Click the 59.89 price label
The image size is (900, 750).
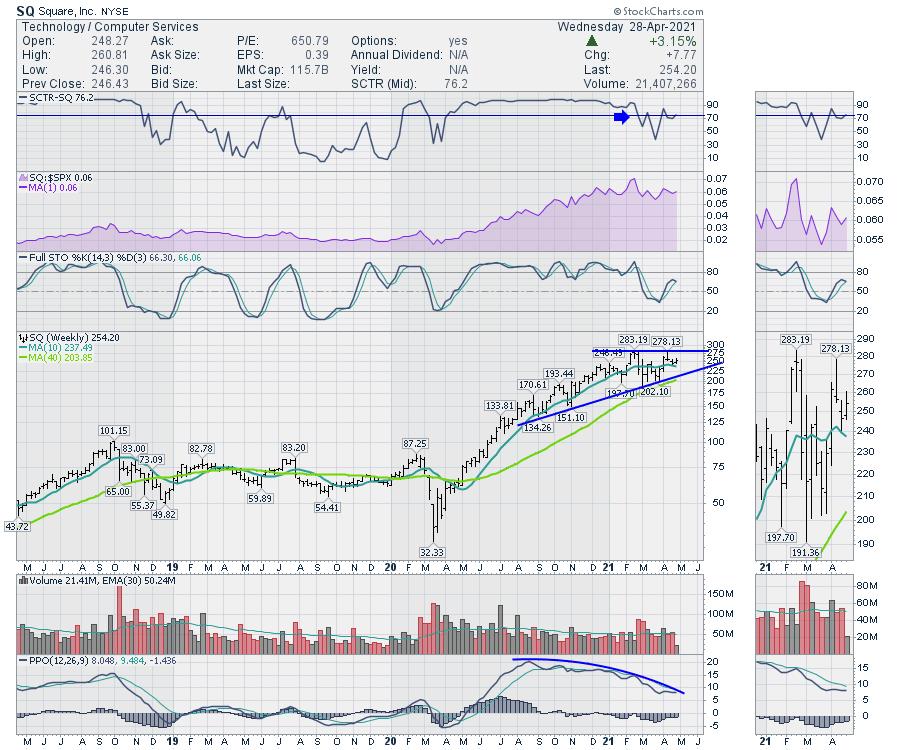tap(260, 498)
